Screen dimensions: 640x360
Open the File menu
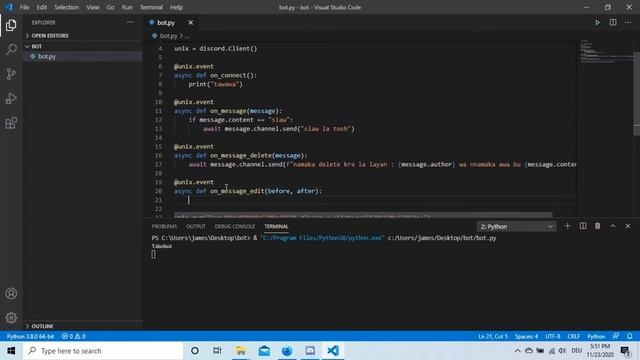(x=24, y=7)
